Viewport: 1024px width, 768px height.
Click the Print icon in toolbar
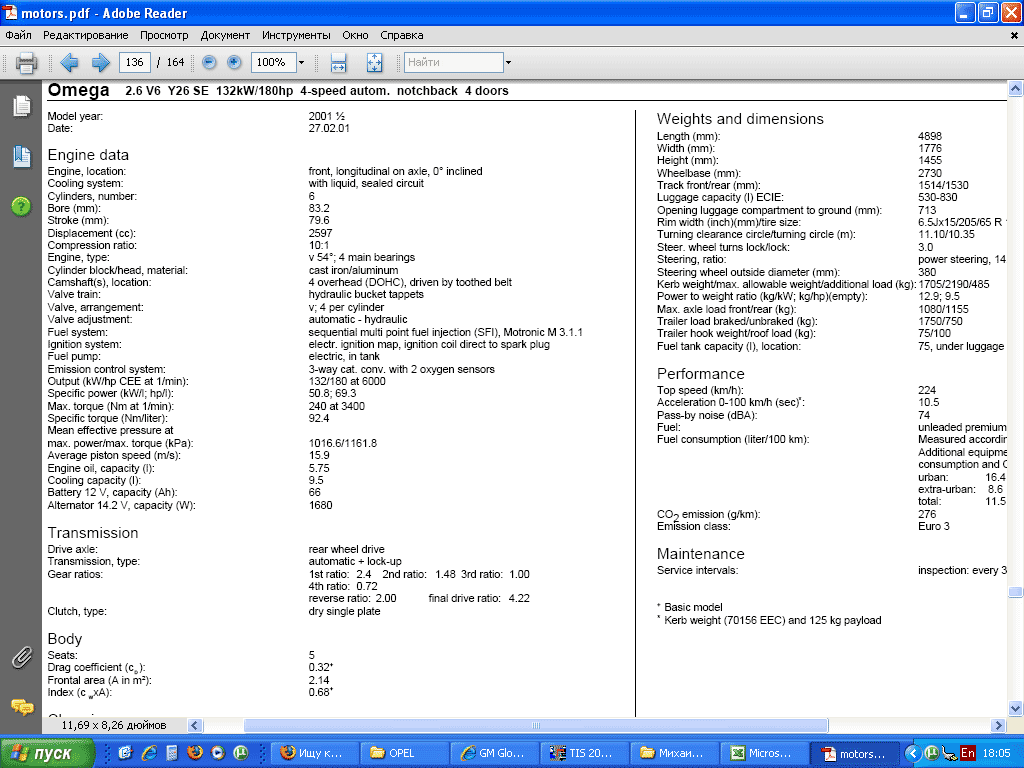(x=26, y=63)
